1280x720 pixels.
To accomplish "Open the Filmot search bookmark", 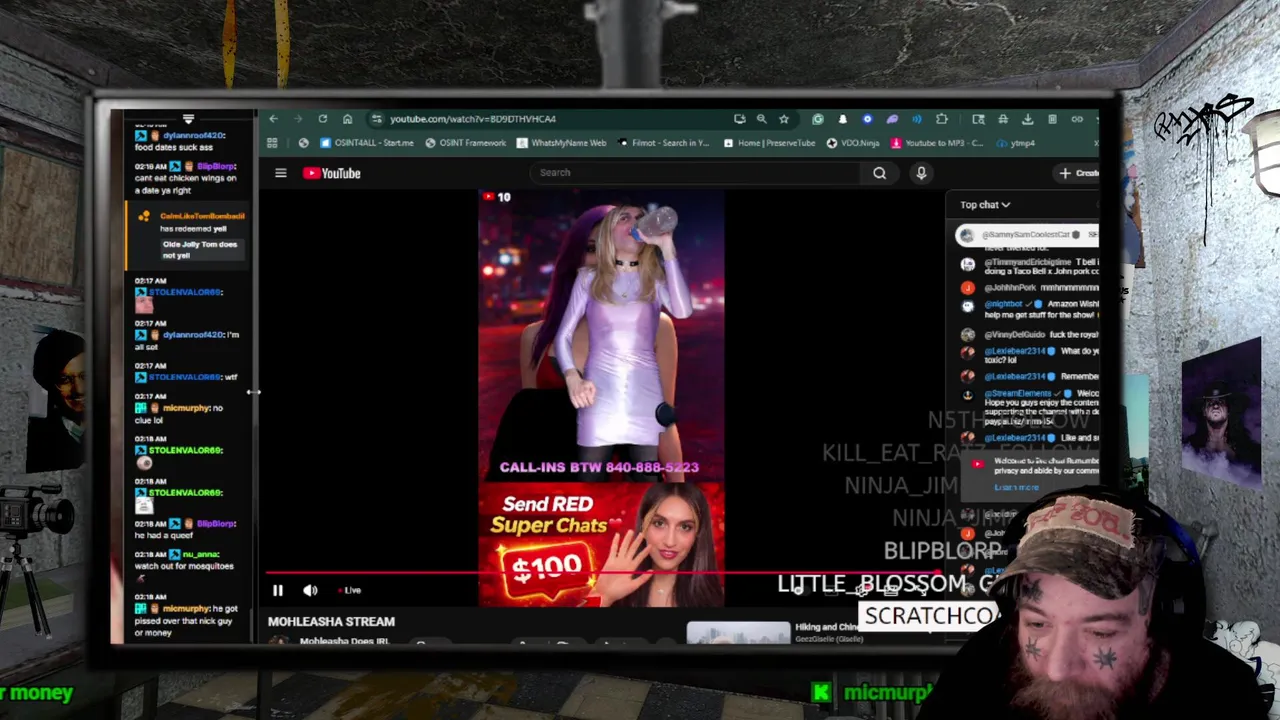I will click(664, 143).
